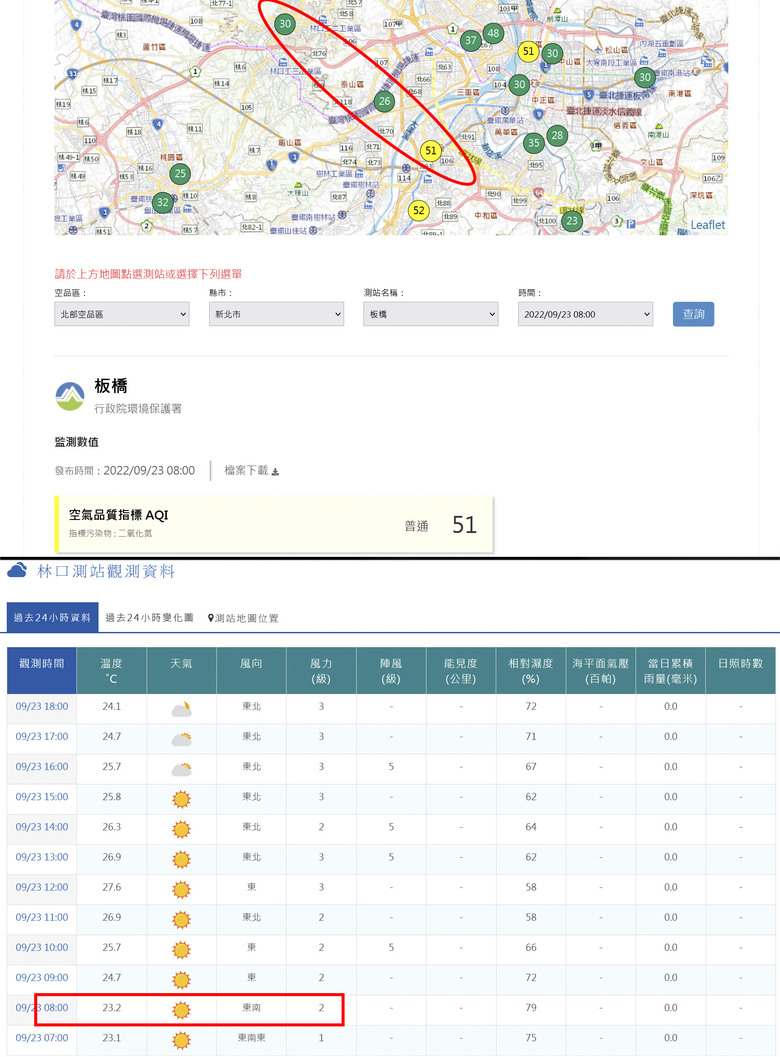Click the 行政院環境保護署 text under 板橋
Image resolution: width=780 pixels, height=1057 pixels.
click(138, 409)
